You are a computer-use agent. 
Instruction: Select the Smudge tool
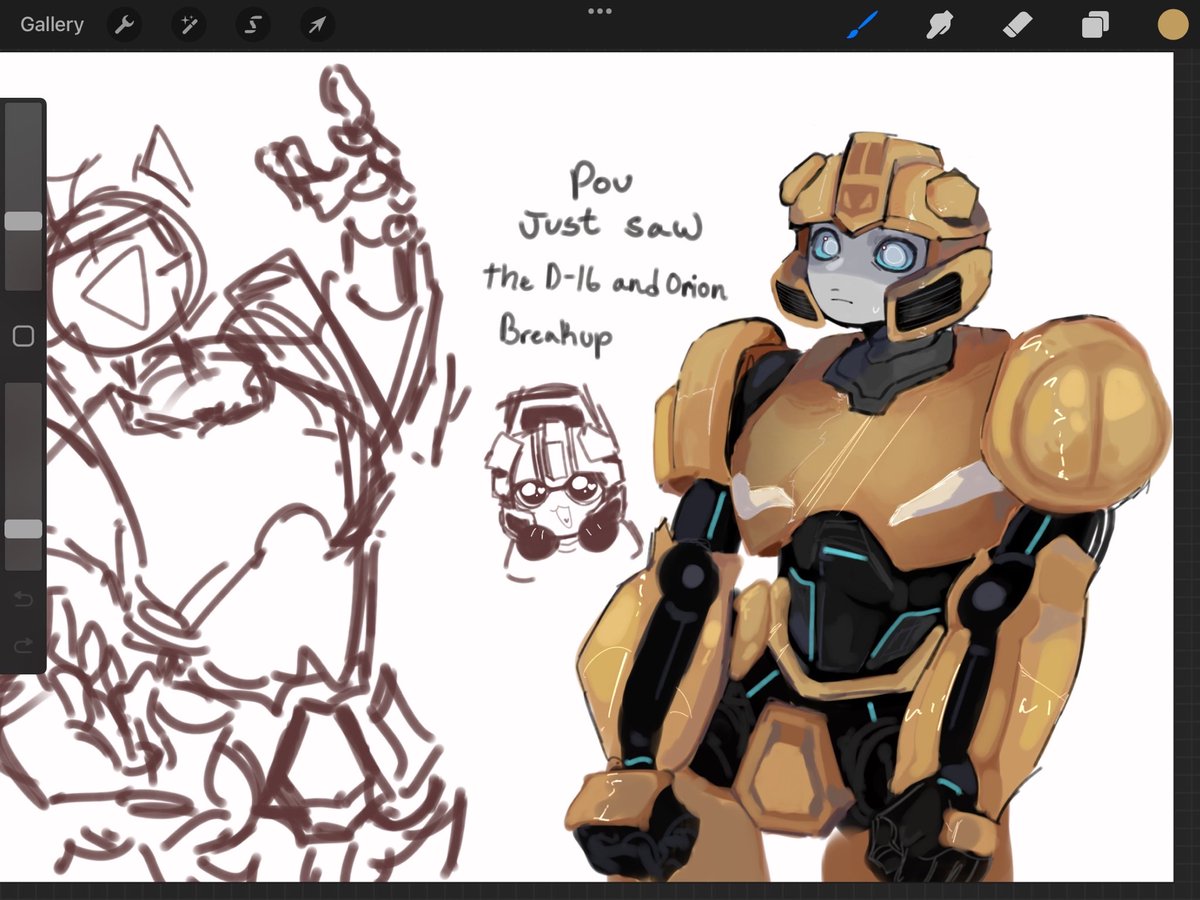tap(939, 25)
